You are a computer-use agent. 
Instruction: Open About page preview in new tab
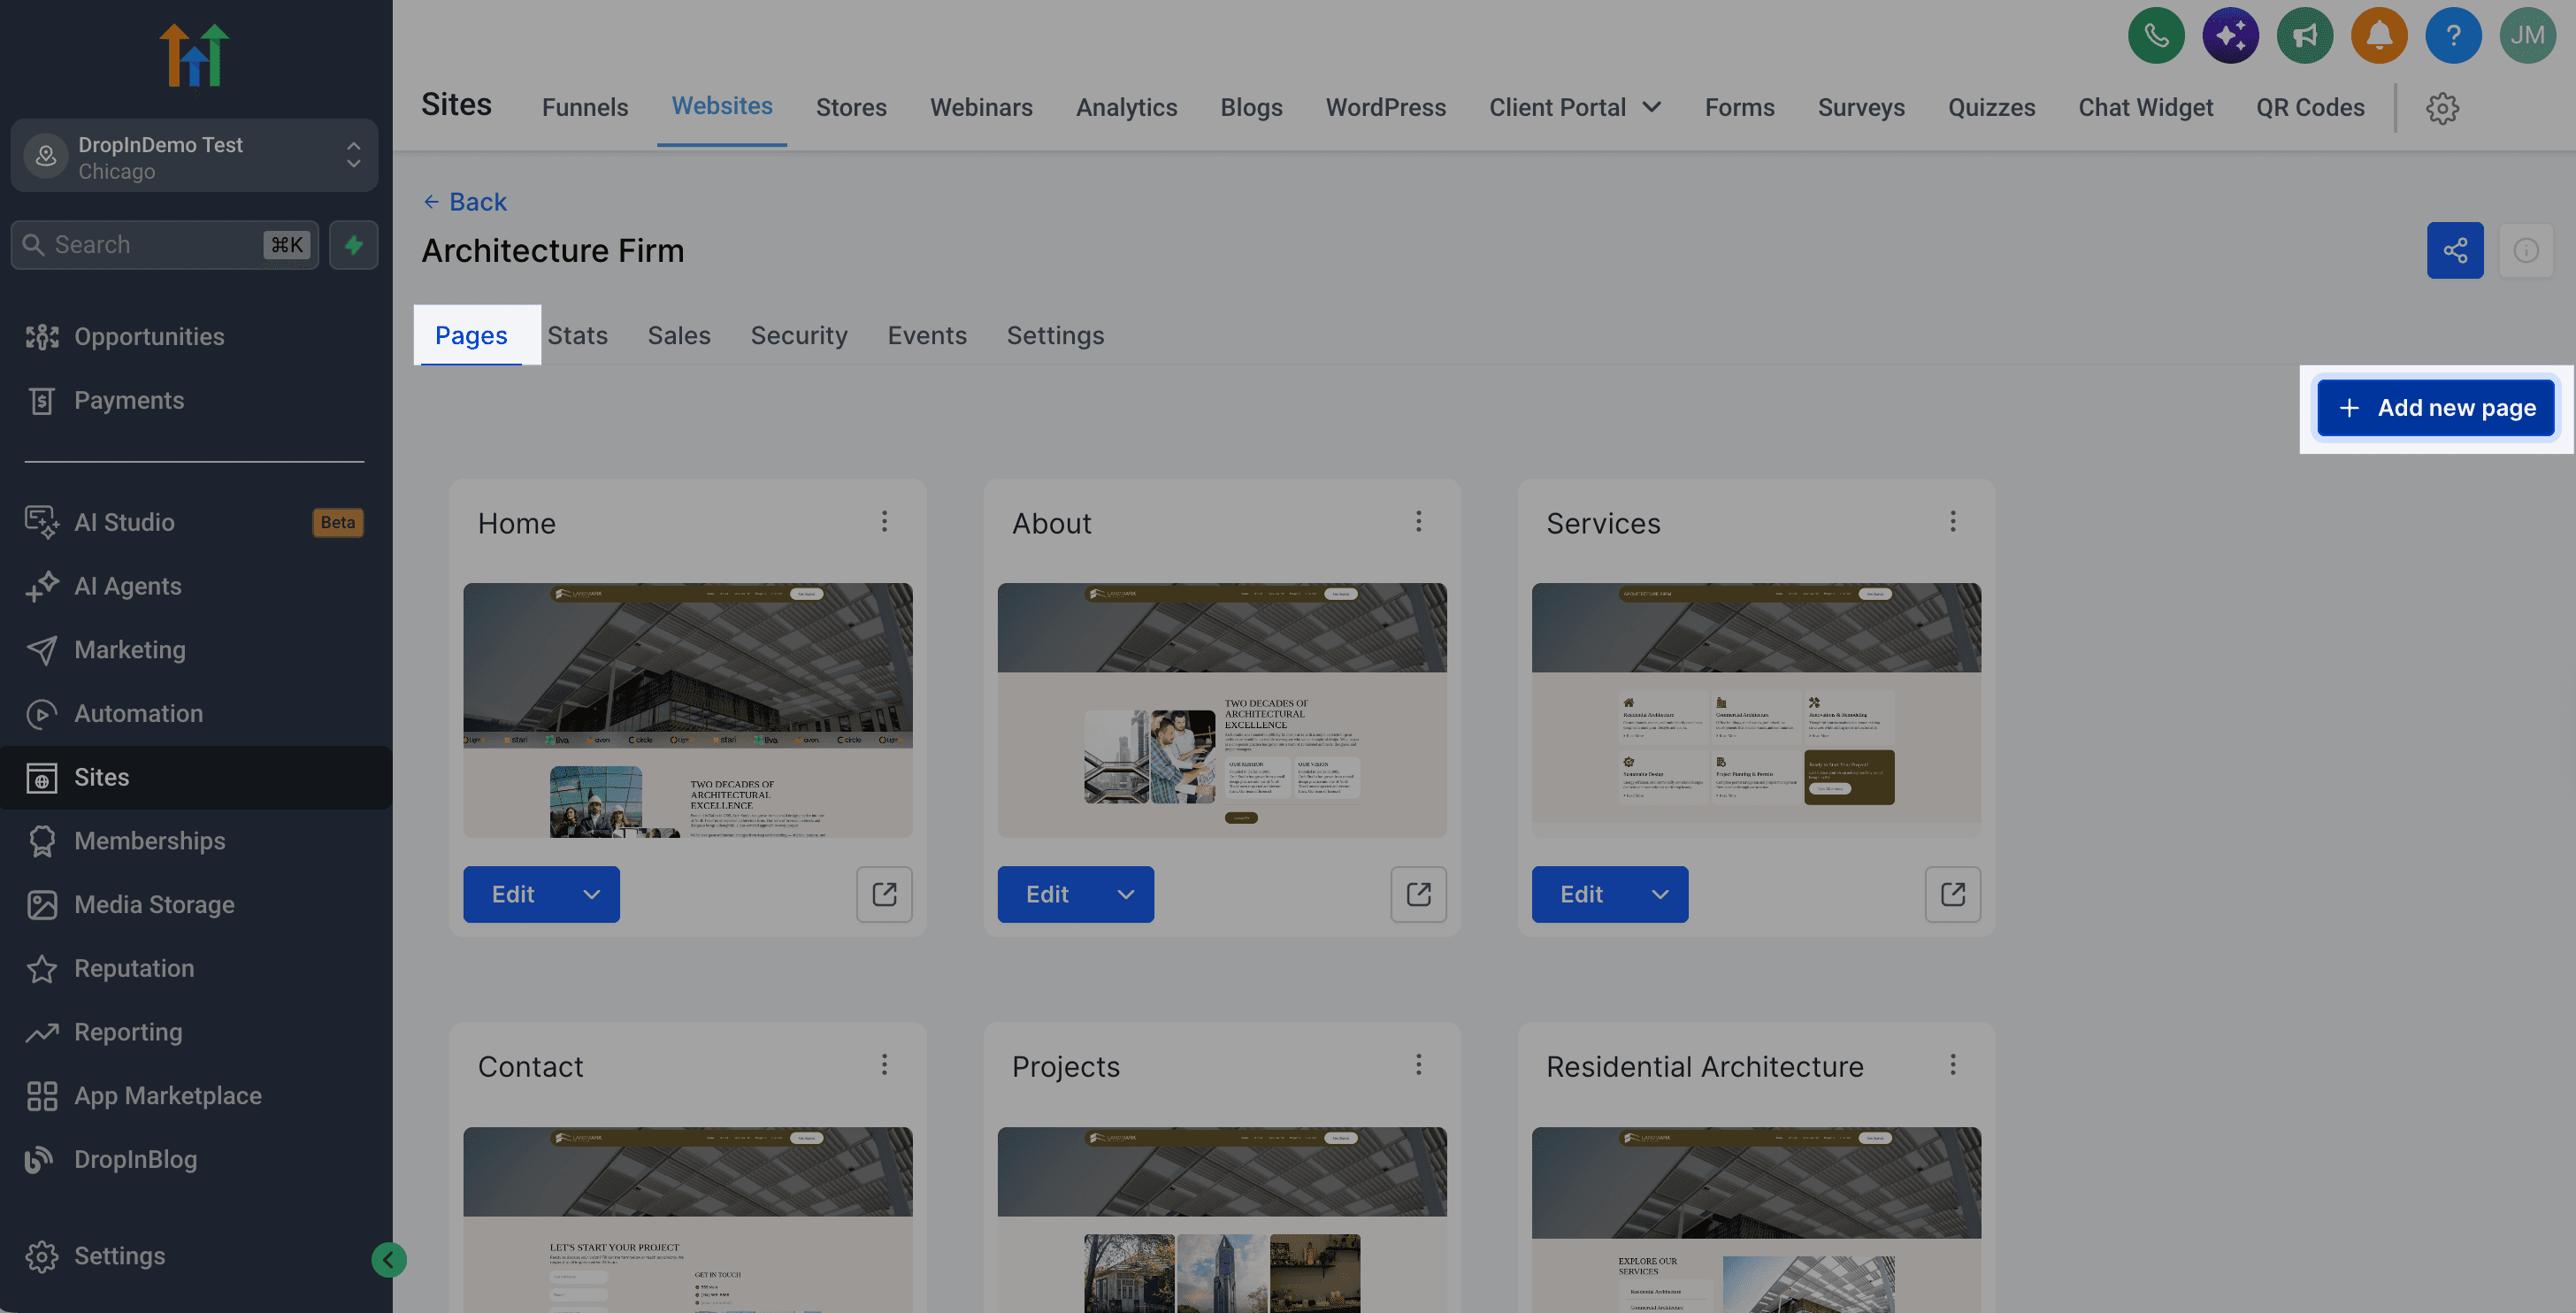point(1418,894)
